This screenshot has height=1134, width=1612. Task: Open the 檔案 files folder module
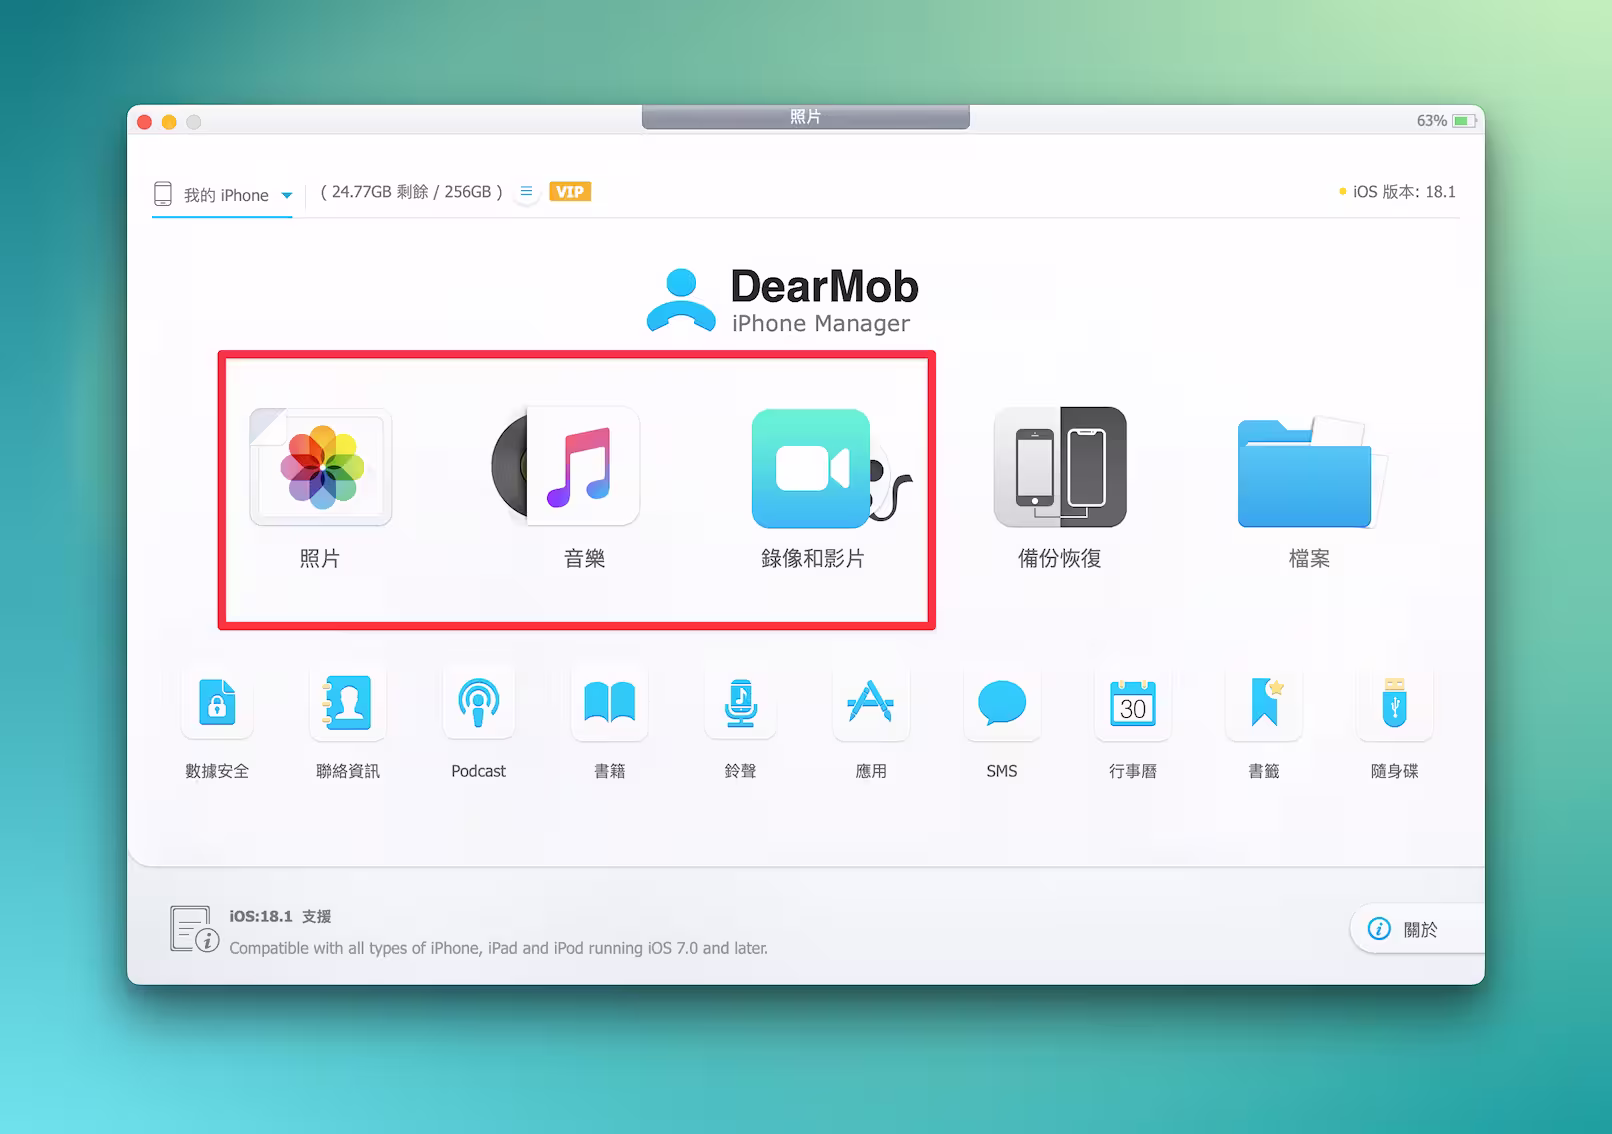tap(1310, 472)
